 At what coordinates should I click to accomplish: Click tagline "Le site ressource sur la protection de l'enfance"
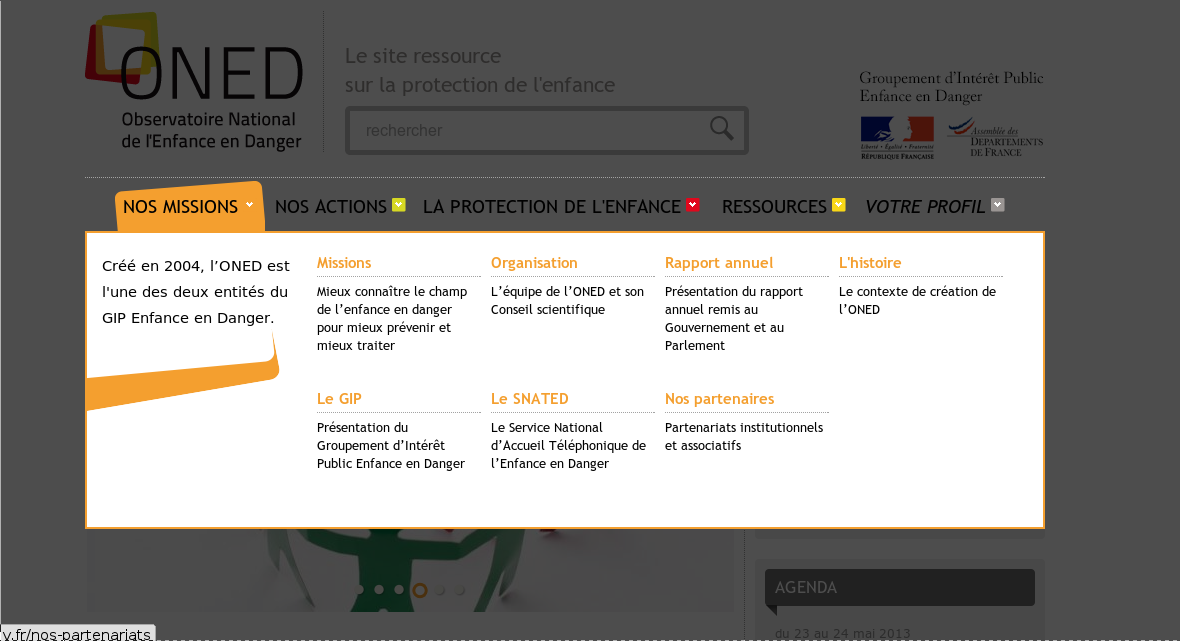coord(480,70)
